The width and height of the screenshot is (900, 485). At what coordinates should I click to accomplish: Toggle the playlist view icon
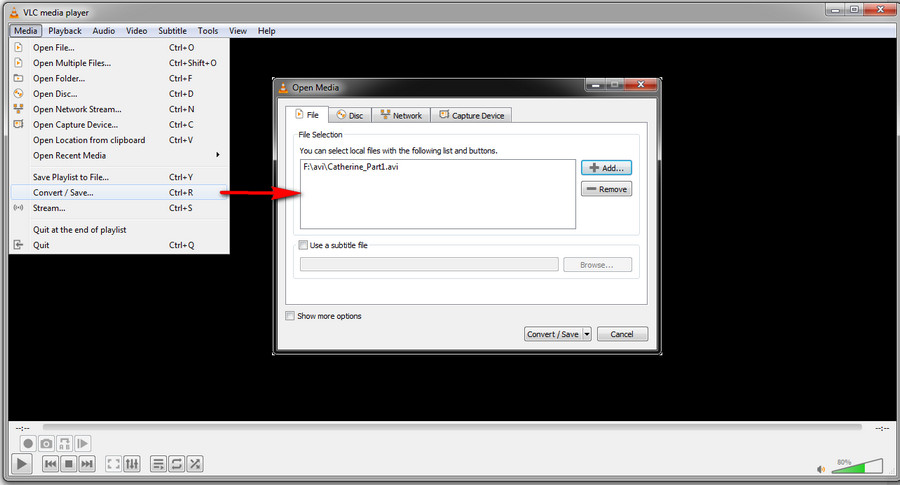pyautogui.click(x=158, y=464)
